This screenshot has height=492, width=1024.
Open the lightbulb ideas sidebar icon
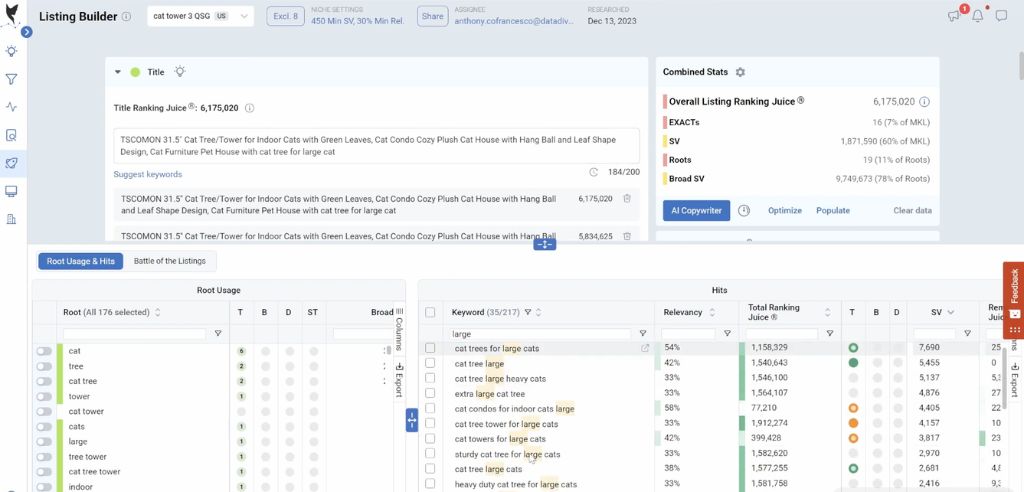[11, 51]
